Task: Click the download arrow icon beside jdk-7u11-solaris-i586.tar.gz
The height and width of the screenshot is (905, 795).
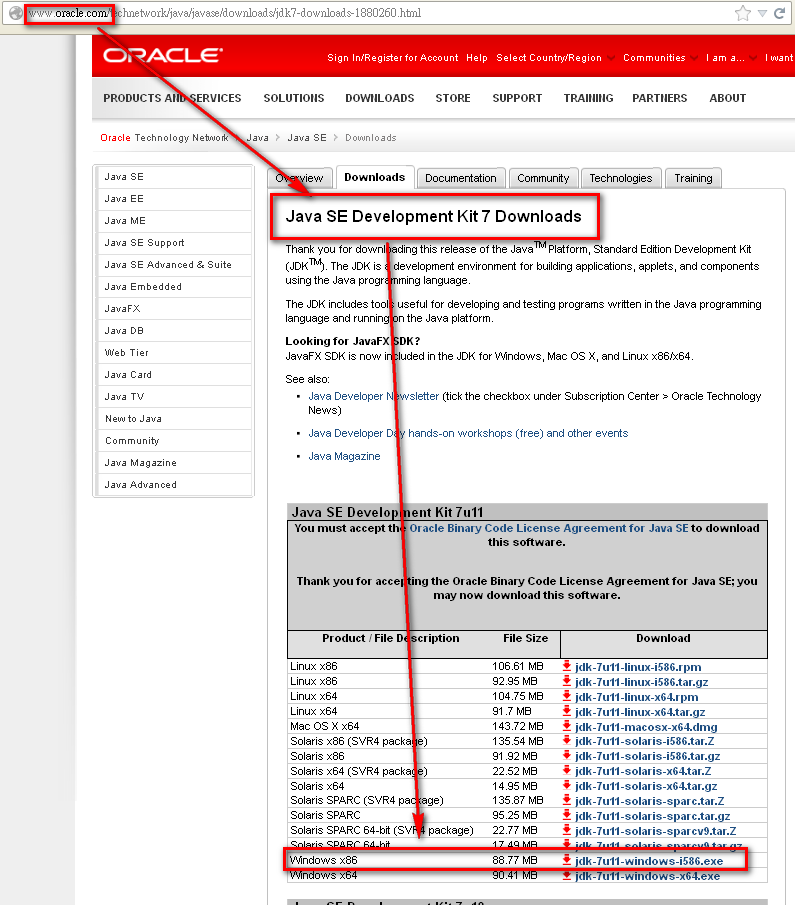Action: pyautogui.click(x=567, y=756)
